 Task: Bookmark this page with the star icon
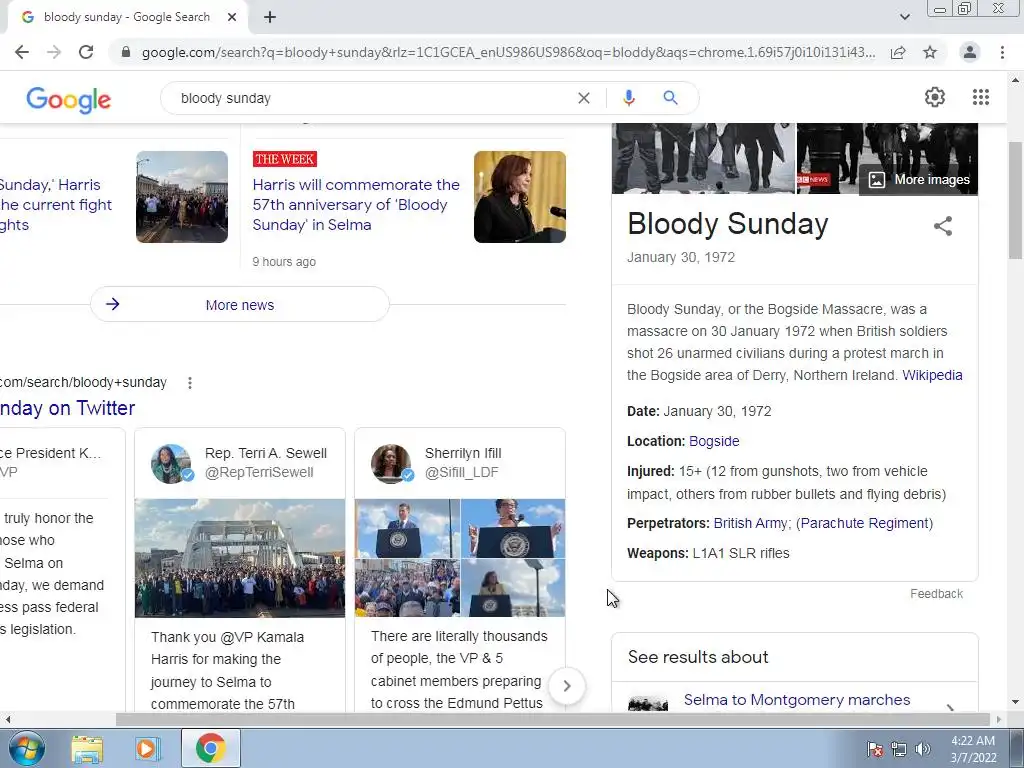point(930,52)
